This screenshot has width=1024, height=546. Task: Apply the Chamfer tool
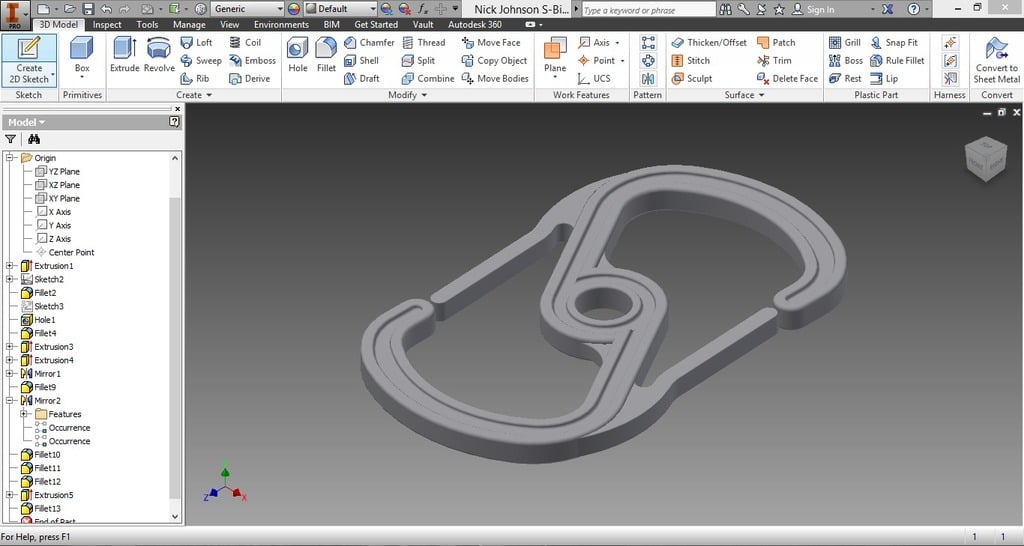[x=369, y=42]
